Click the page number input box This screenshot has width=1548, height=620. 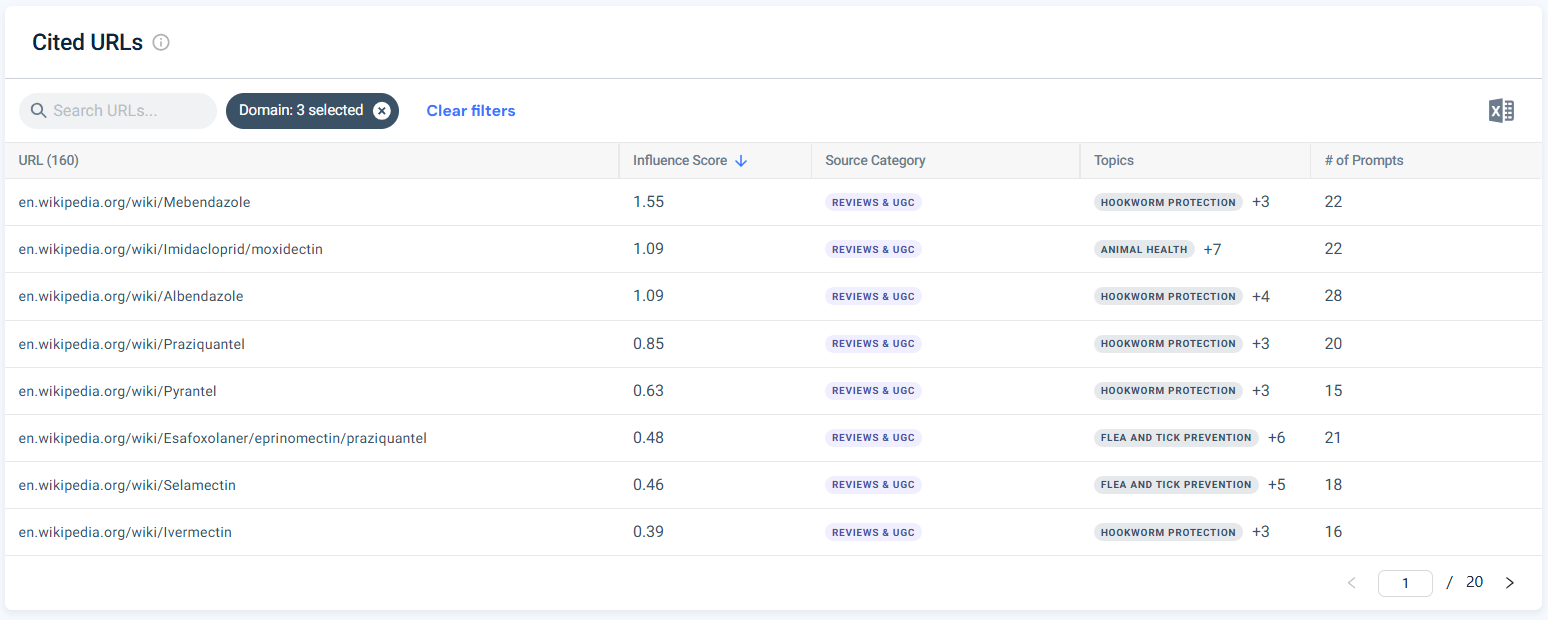(1405, 583)
